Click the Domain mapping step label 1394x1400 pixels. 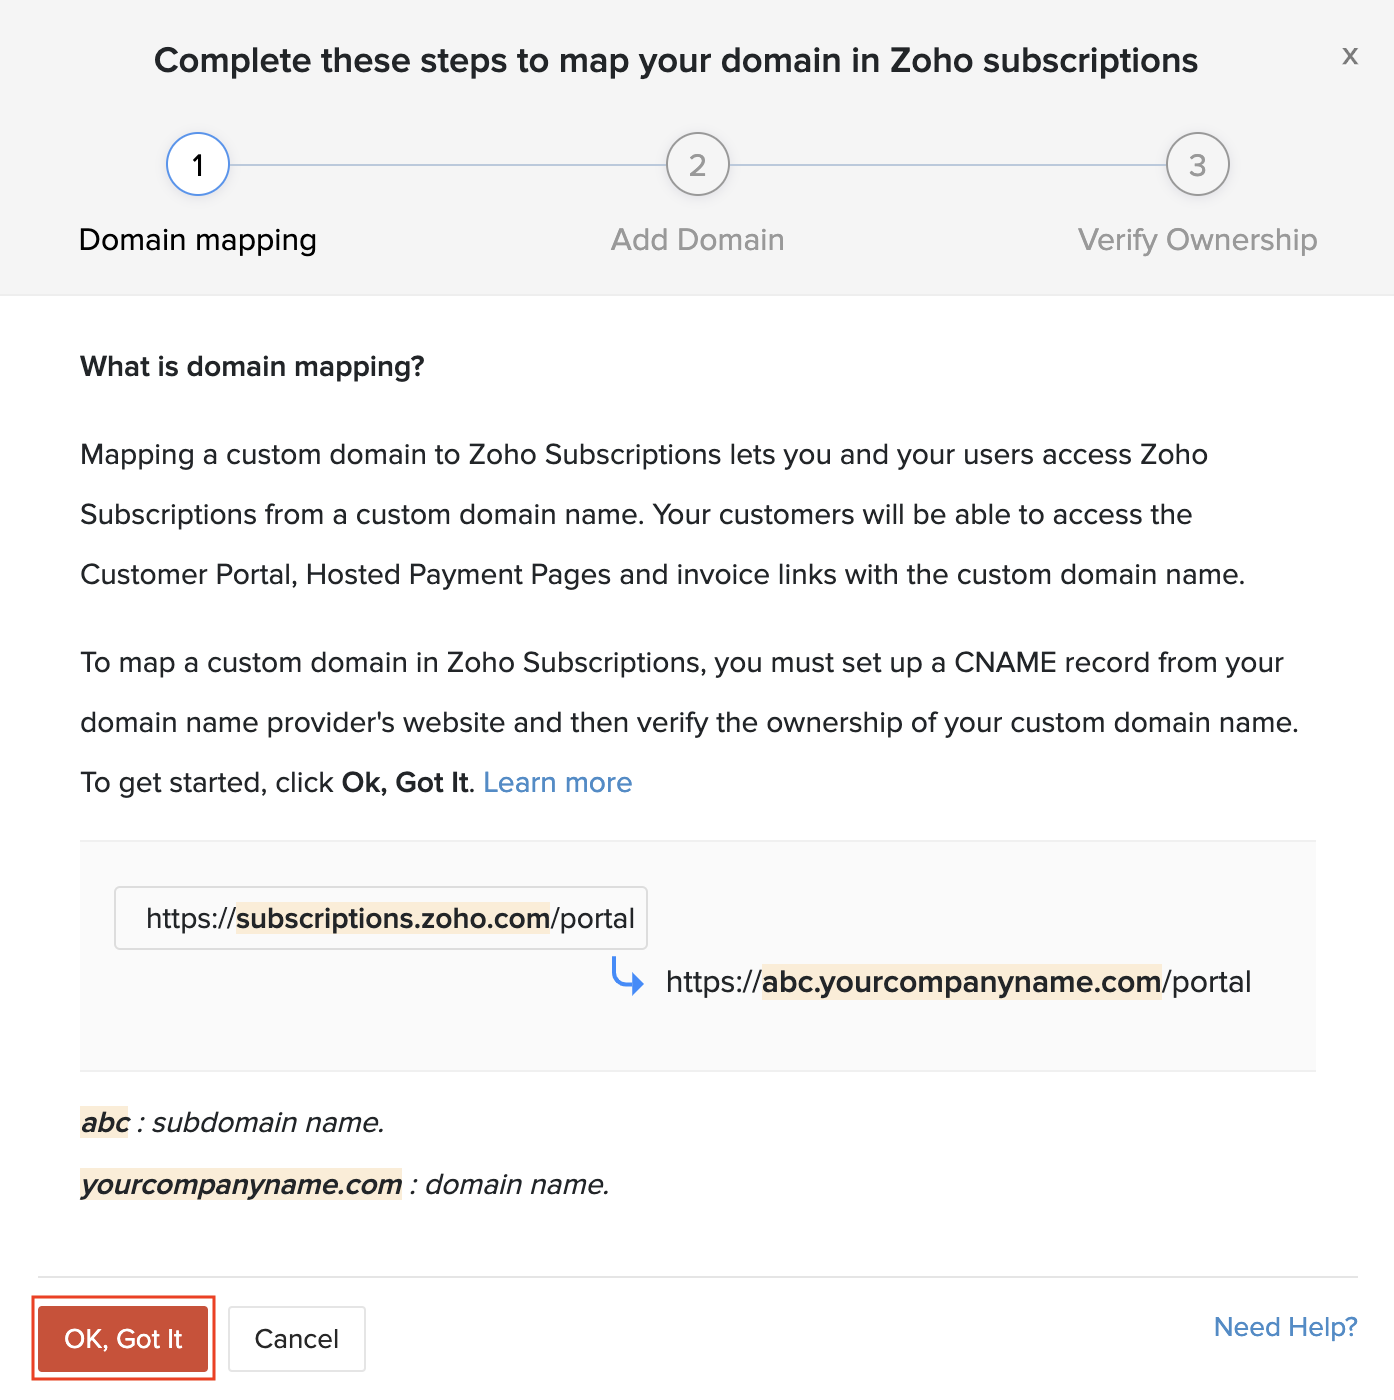click(x=197, y=240)
